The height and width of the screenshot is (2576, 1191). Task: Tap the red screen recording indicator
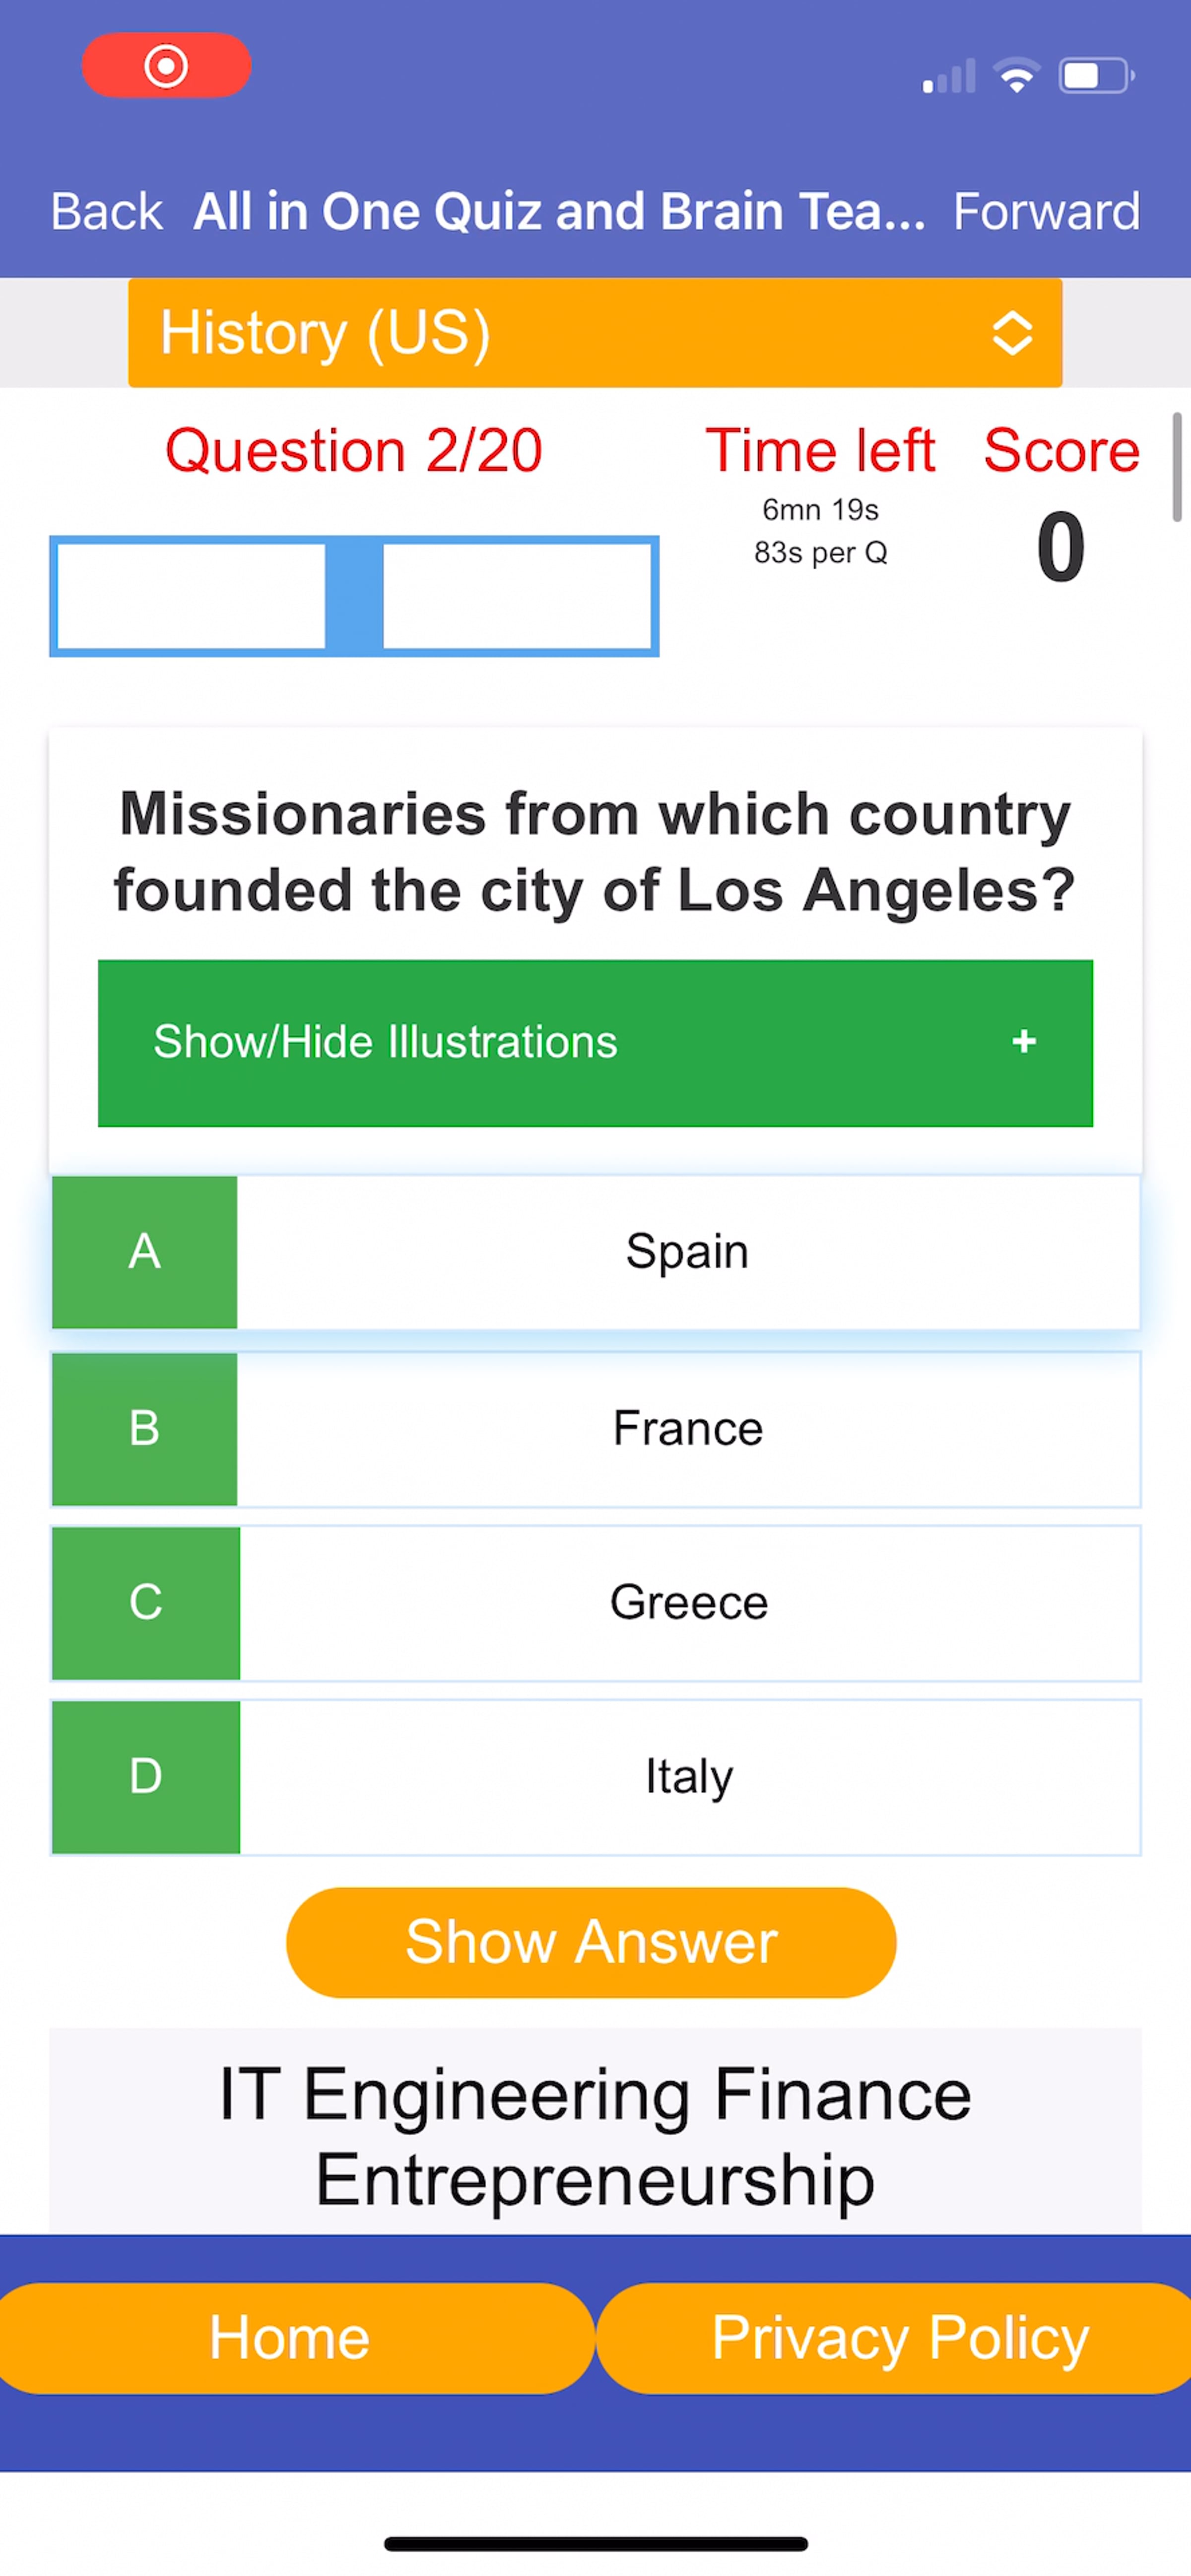point(166,66)
